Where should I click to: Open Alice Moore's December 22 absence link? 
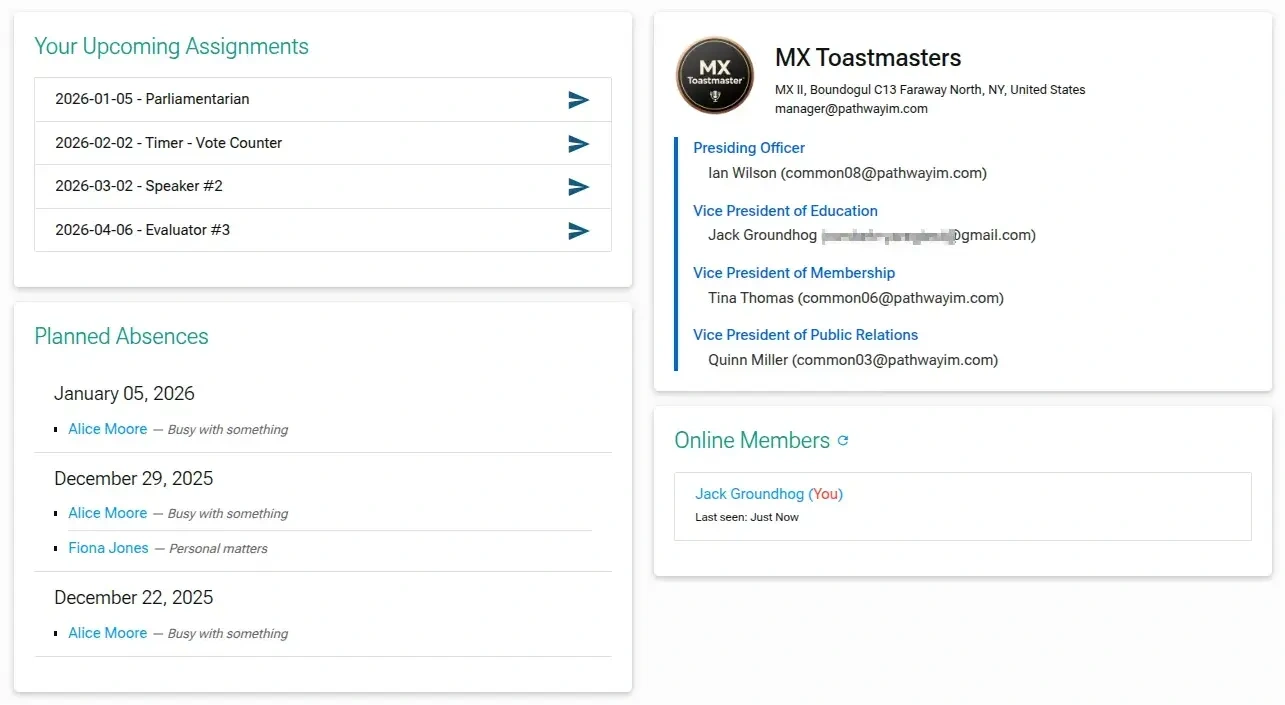[x=108, y=633]
